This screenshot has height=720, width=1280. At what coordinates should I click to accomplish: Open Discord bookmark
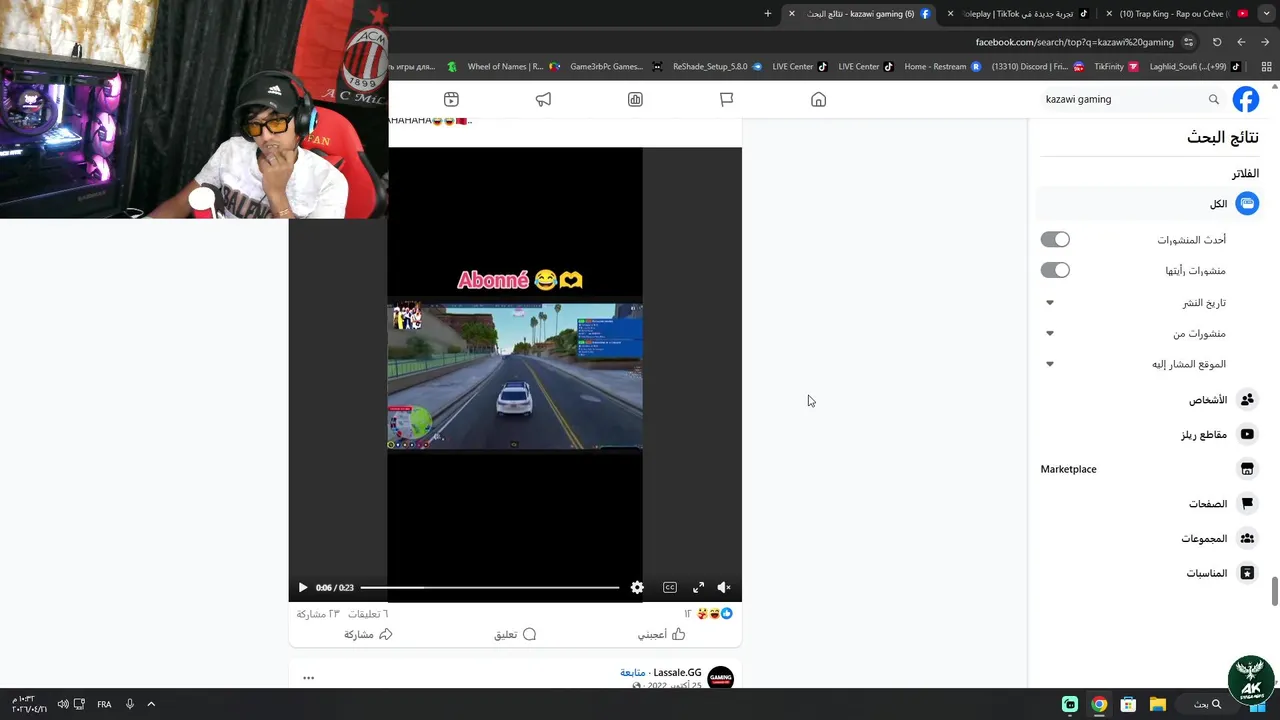pyautogui.click(x=1037, y=67)
